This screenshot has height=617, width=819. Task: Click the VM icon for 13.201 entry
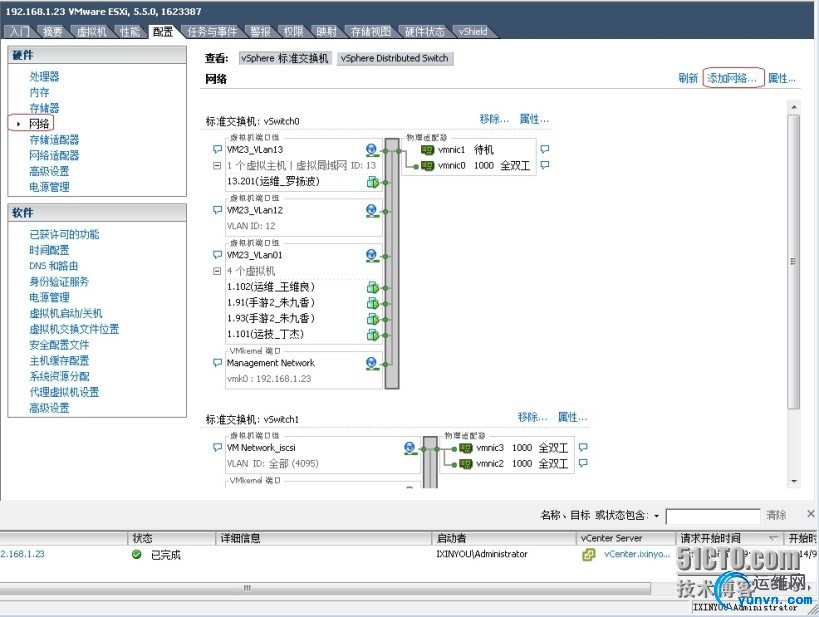tap(372, 182)
